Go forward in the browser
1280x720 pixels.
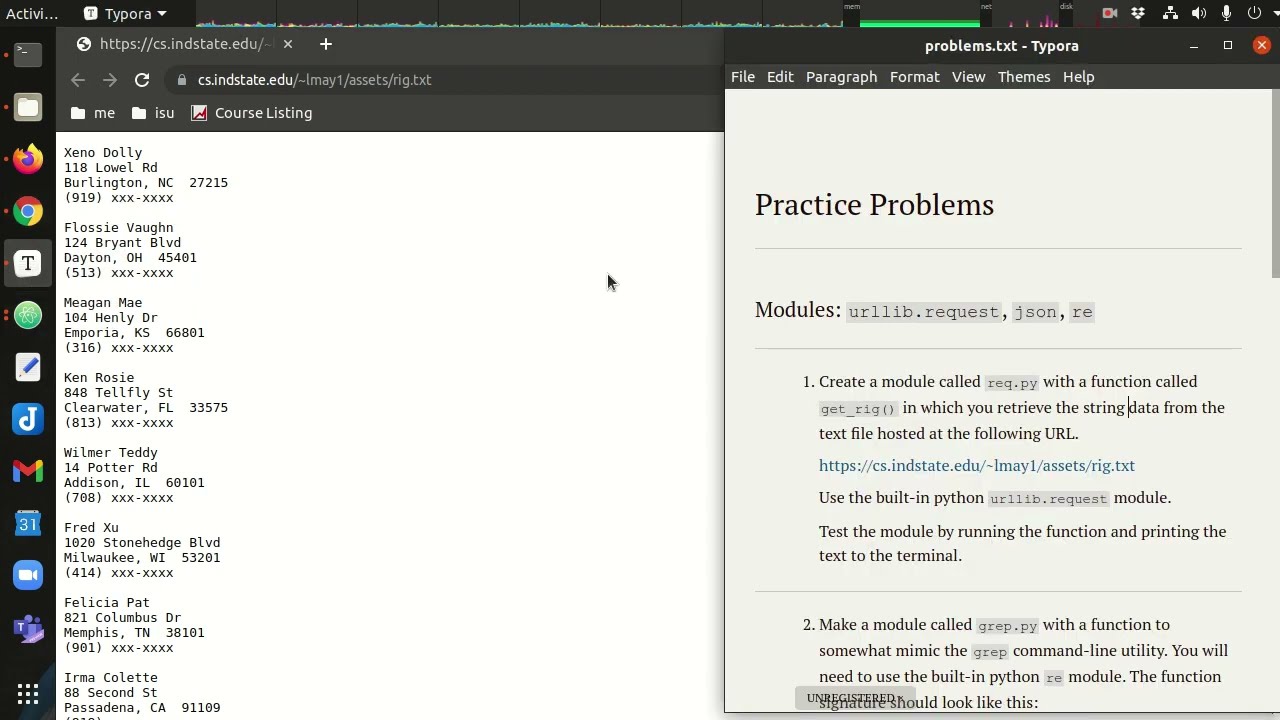click(110, 80)
